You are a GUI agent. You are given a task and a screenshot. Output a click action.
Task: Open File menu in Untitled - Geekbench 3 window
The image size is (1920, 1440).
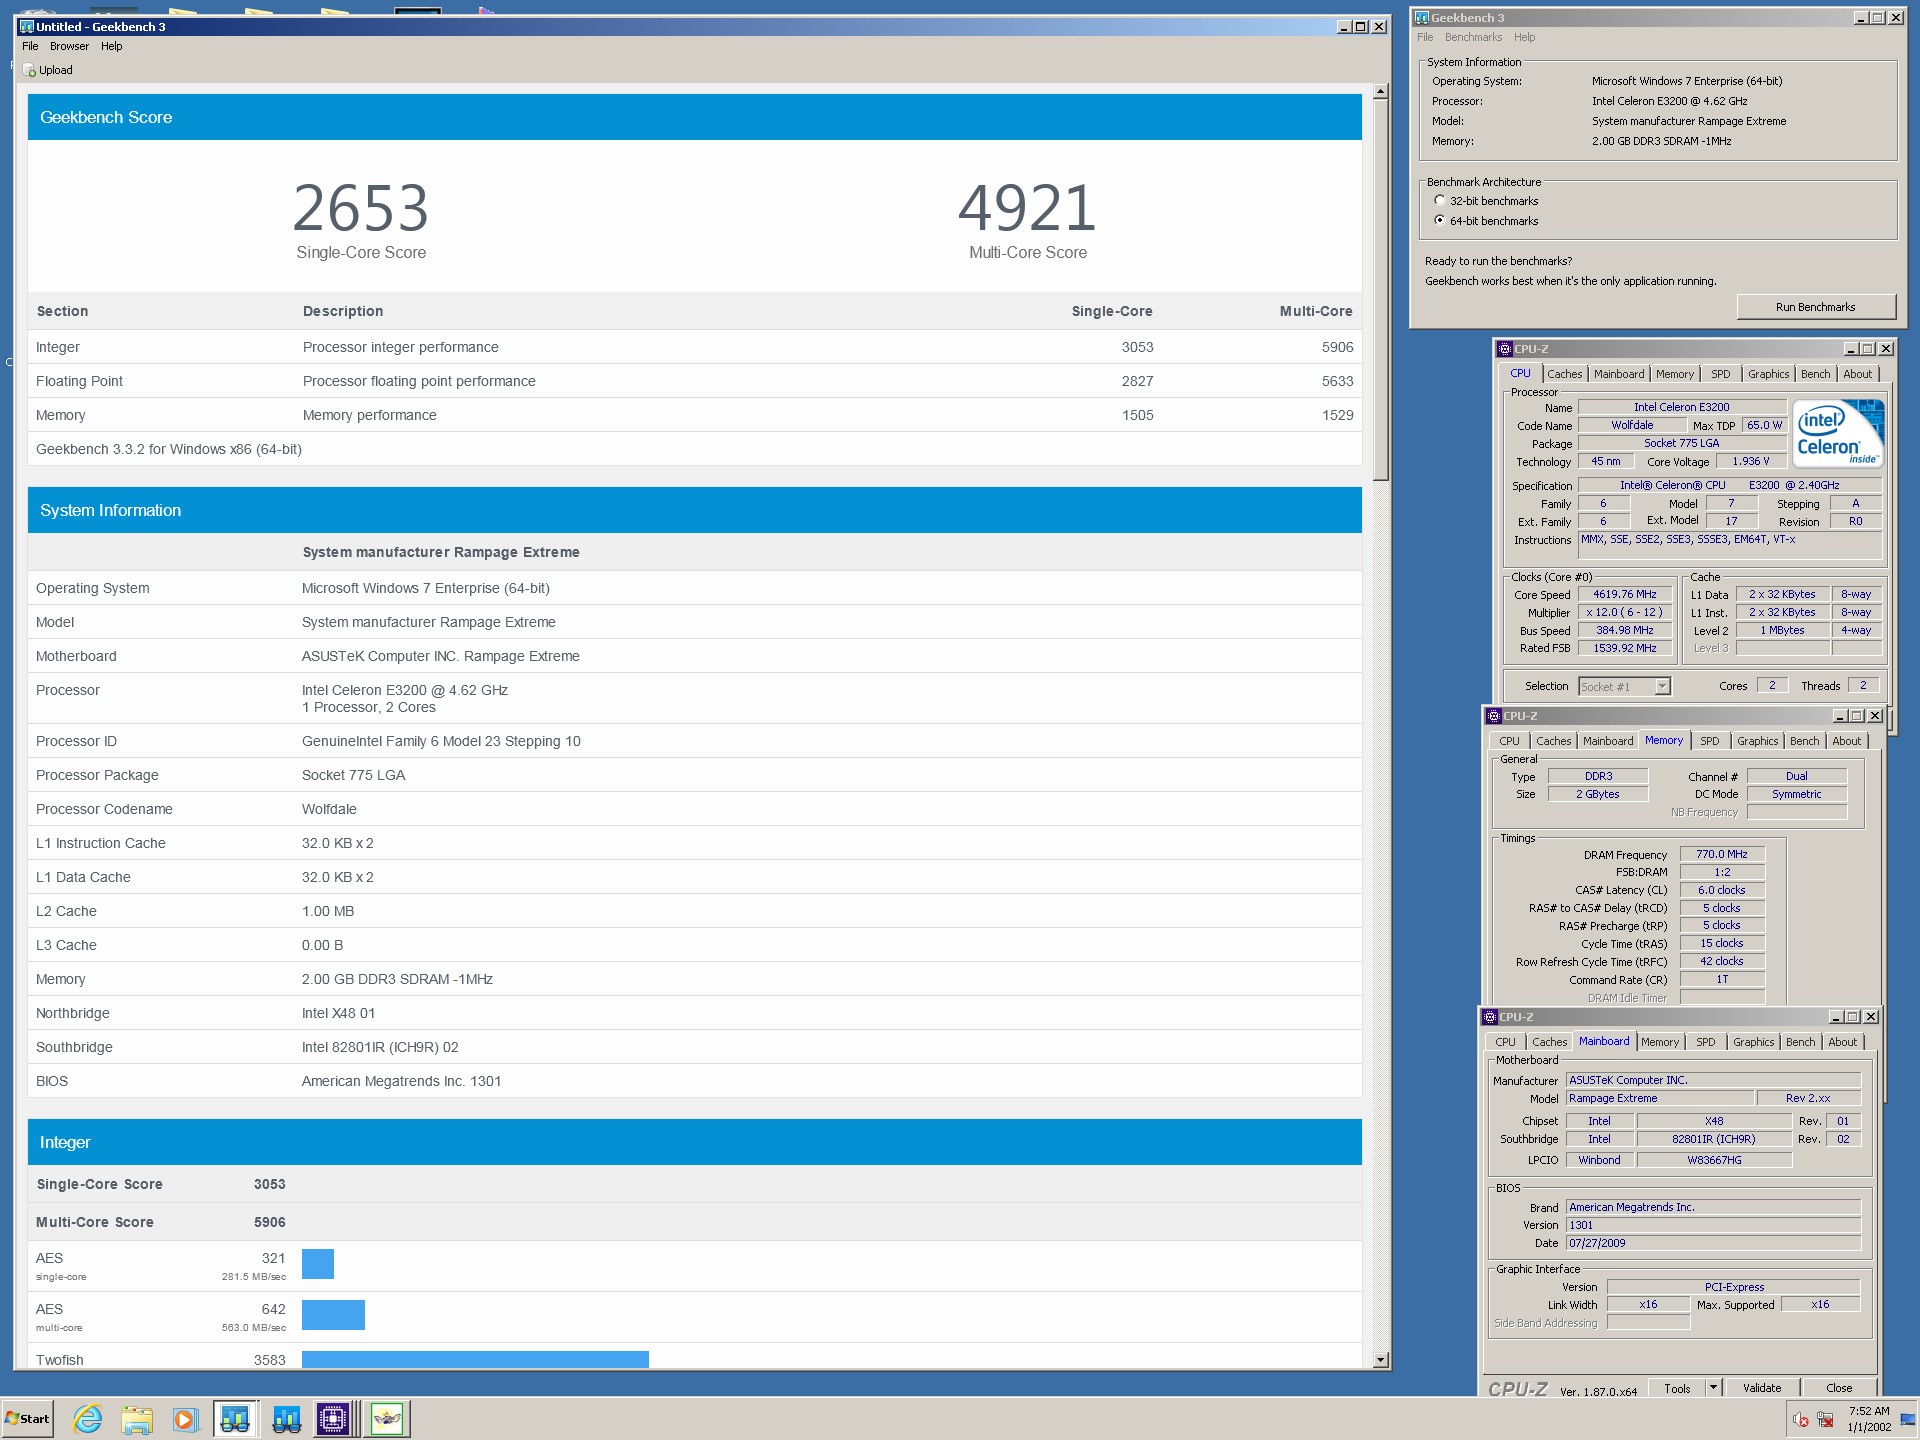(x=30, y=46)
